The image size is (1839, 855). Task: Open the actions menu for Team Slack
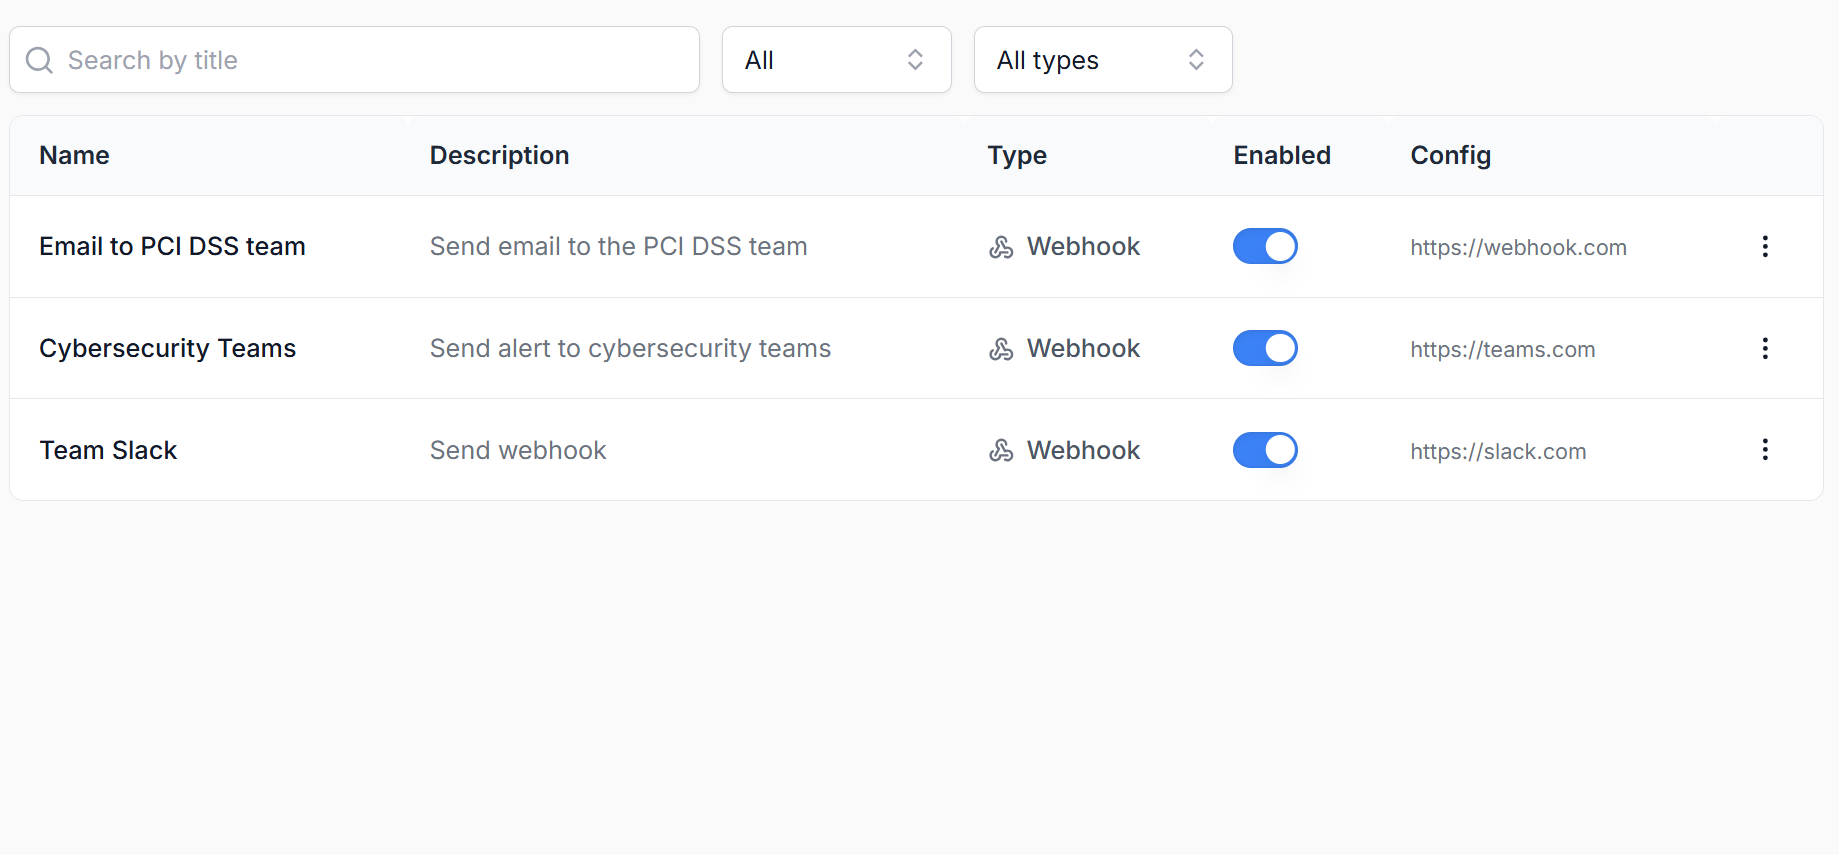1765,450
